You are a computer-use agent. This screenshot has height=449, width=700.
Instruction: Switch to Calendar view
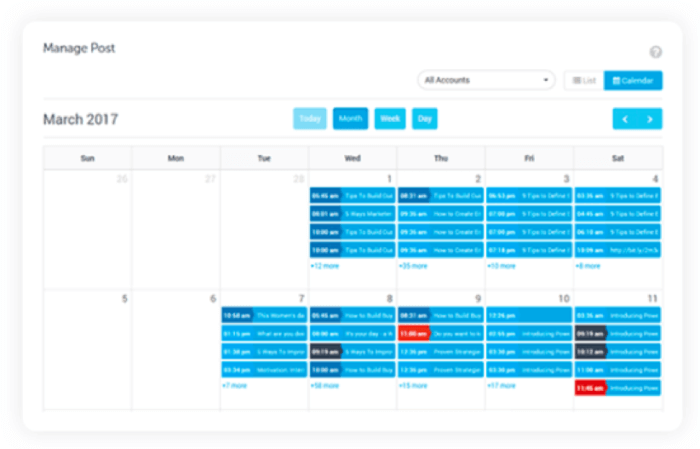[633, 80]
